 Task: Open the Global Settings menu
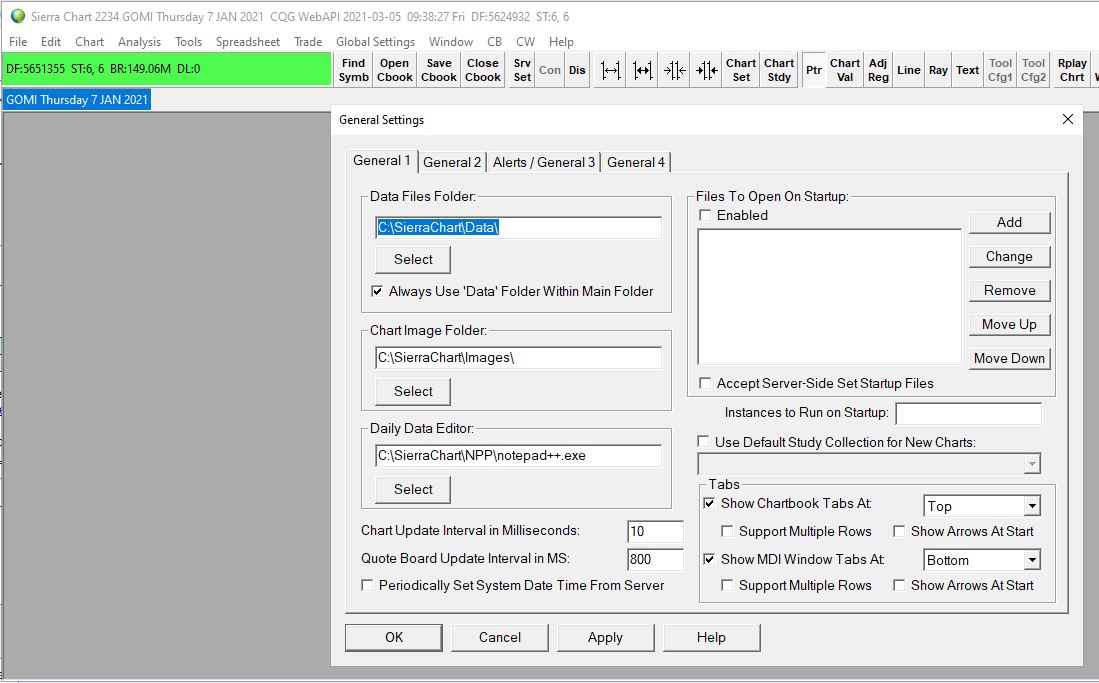pos(375,41)
